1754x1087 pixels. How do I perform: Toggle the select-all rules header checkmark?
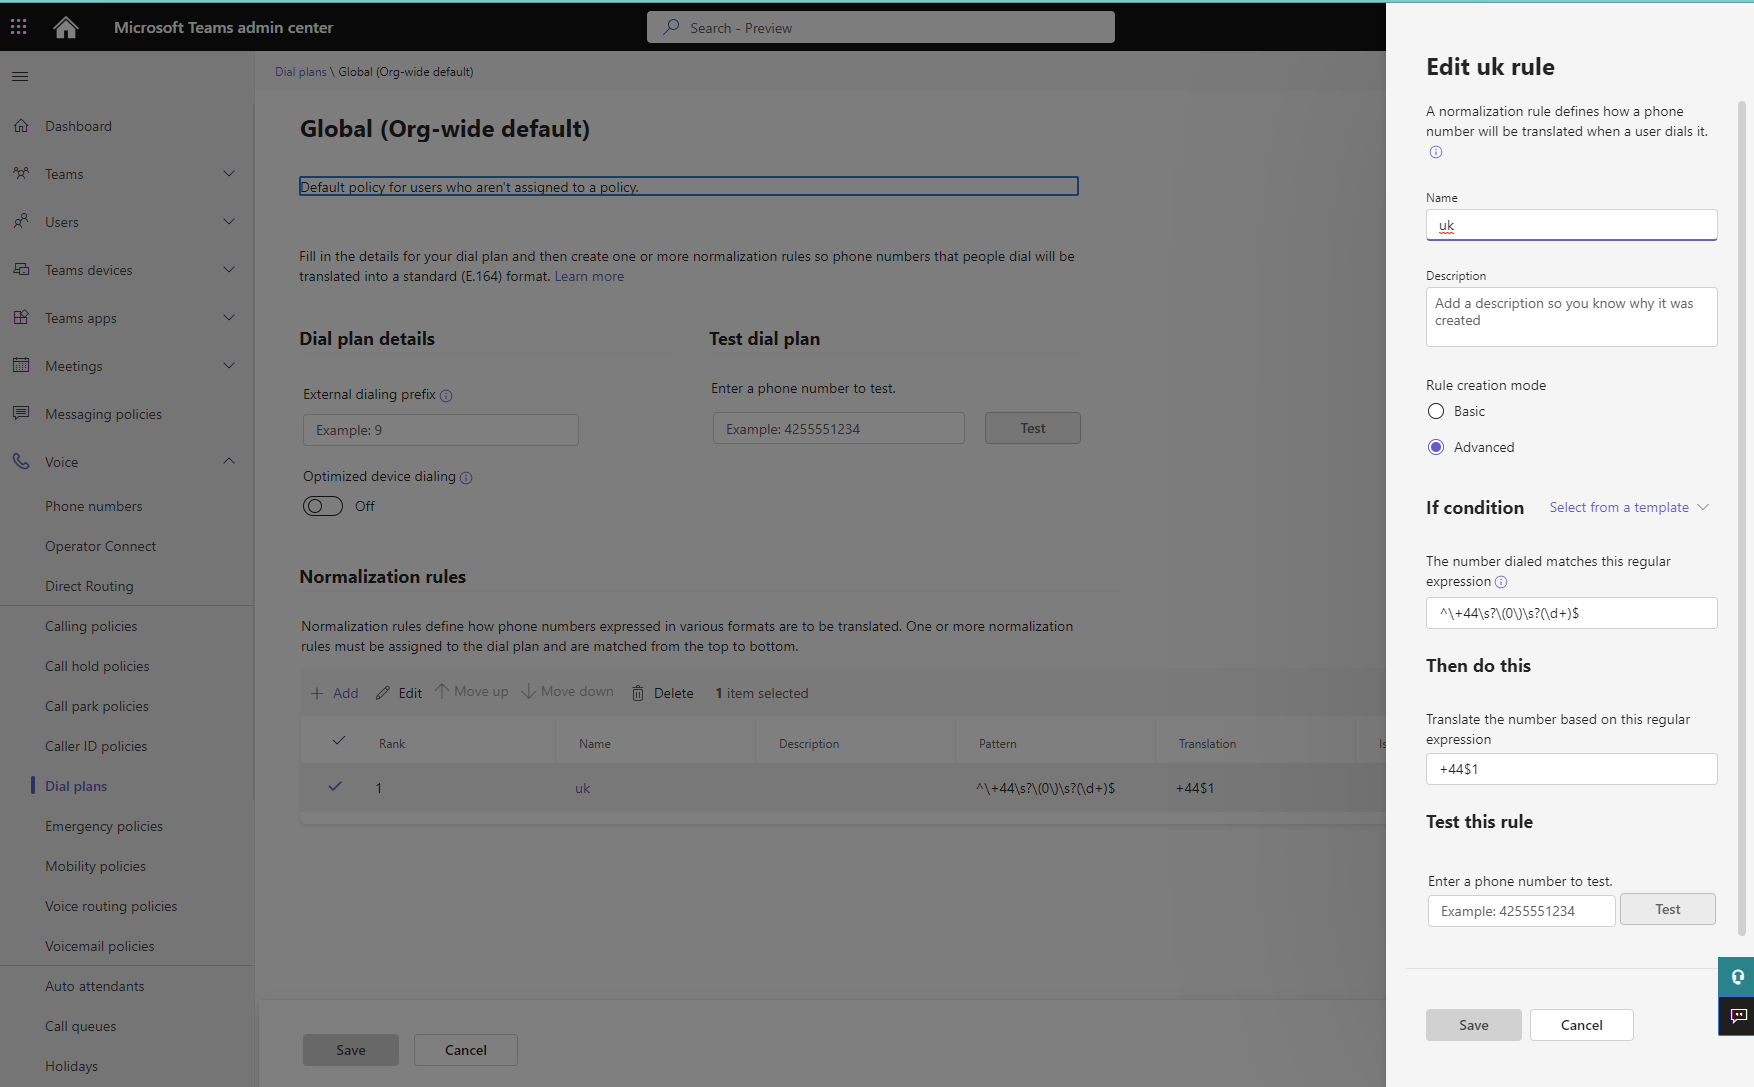(339, 741)
